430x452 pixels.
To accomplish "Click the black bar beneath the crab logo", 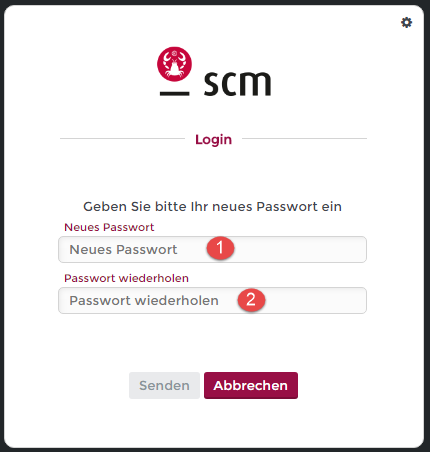I will [174, 94].
